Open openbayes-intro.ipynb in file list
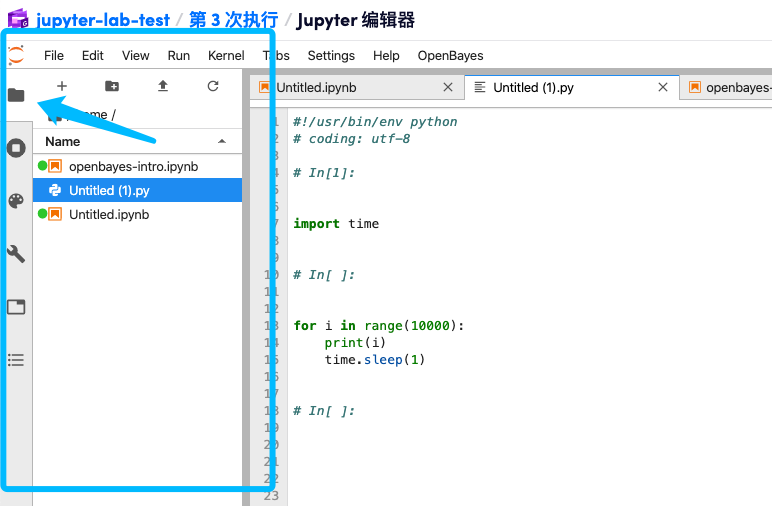Screen dimensions: 772x506 click(133, 166)
